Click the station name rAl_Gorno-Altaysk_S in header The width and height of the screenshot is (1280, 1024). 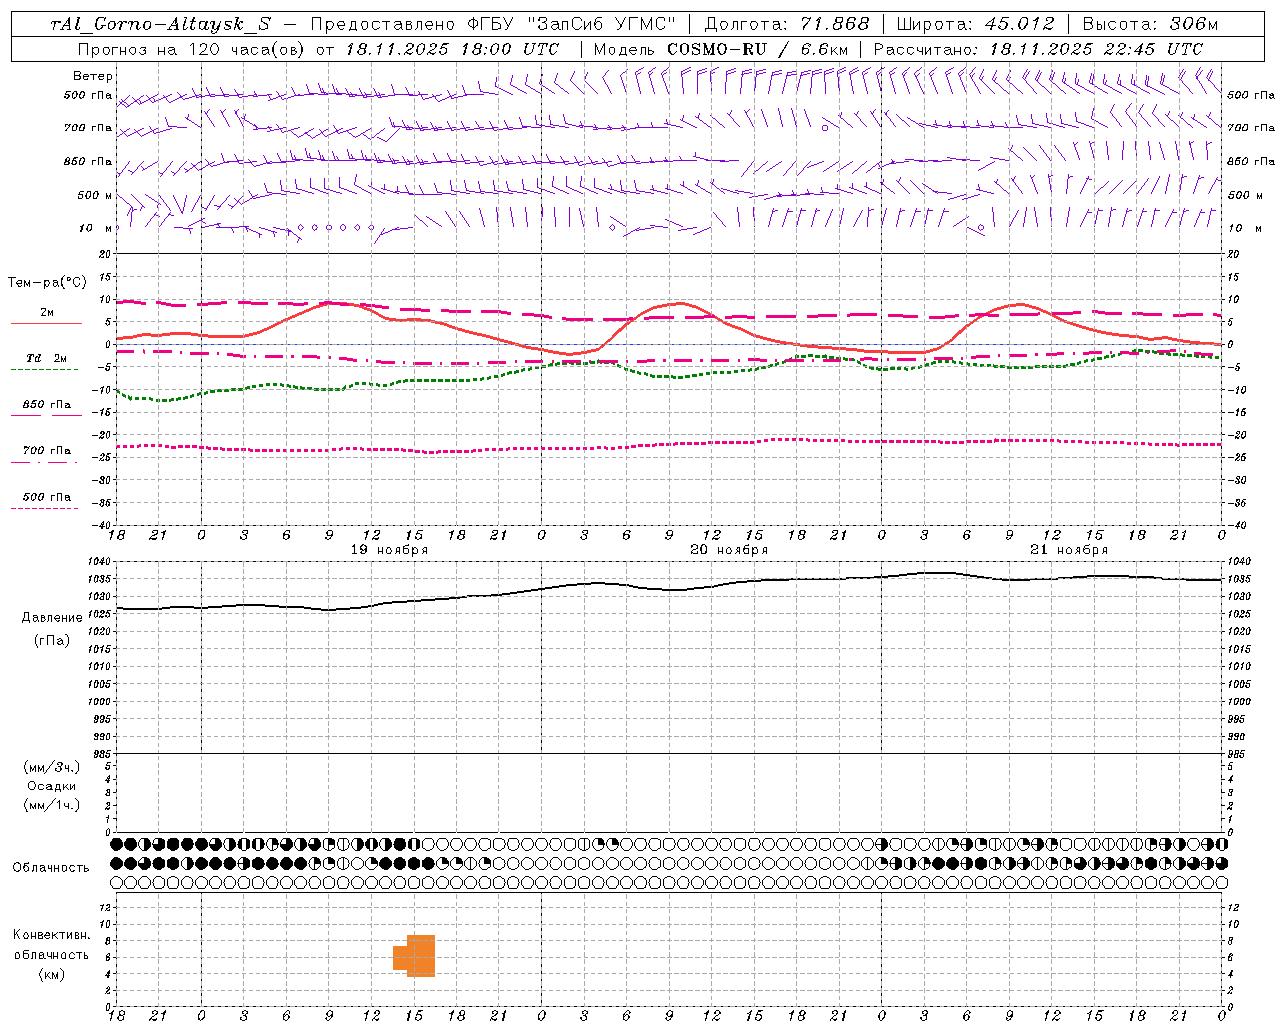[x=160, y=24]
